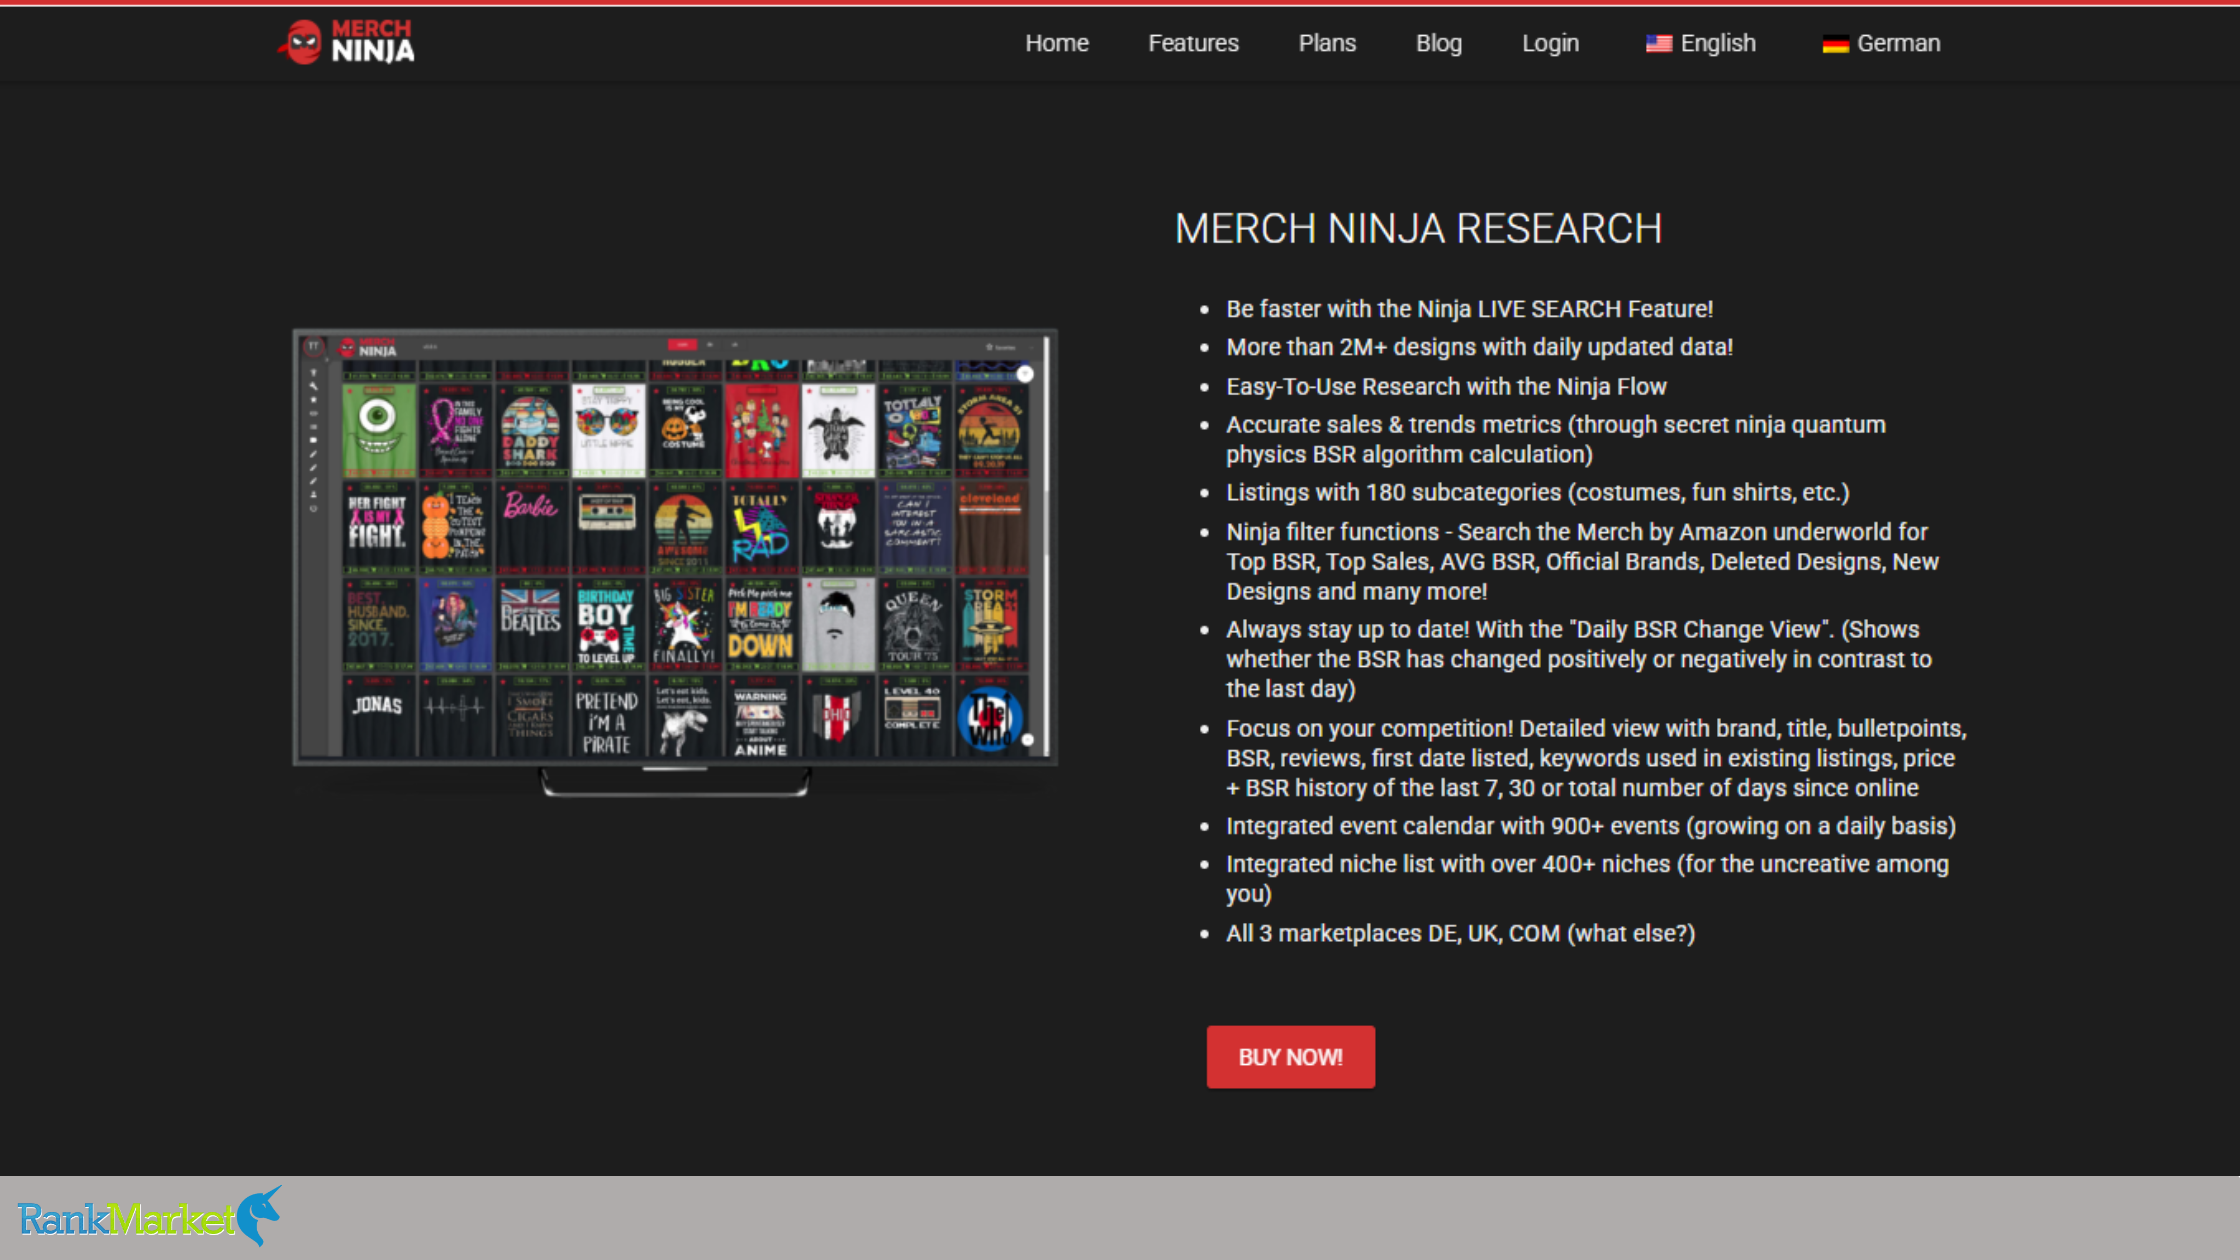Viewport: 2240px width, 1260px height.
Task: Click 'Easy-To-Use Research with the Ninja Flow'
Action: click(1446, 386)
